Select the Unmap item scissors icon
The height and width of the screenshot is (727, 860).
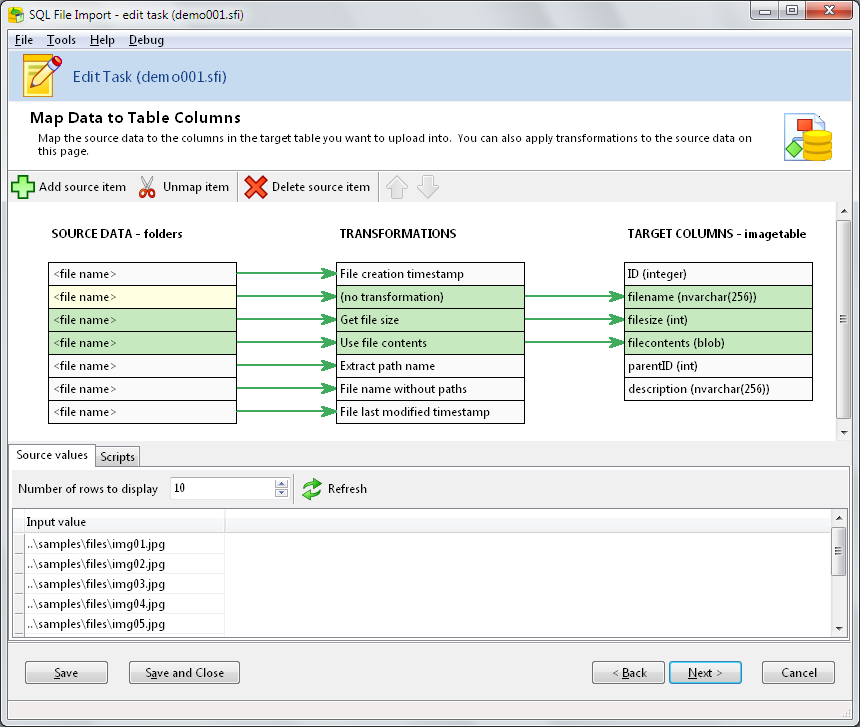tap(146, 186)
